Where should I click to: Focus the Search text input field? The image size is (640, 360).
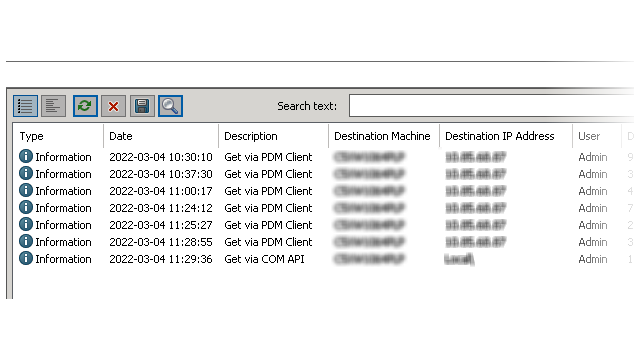point(491,106)
